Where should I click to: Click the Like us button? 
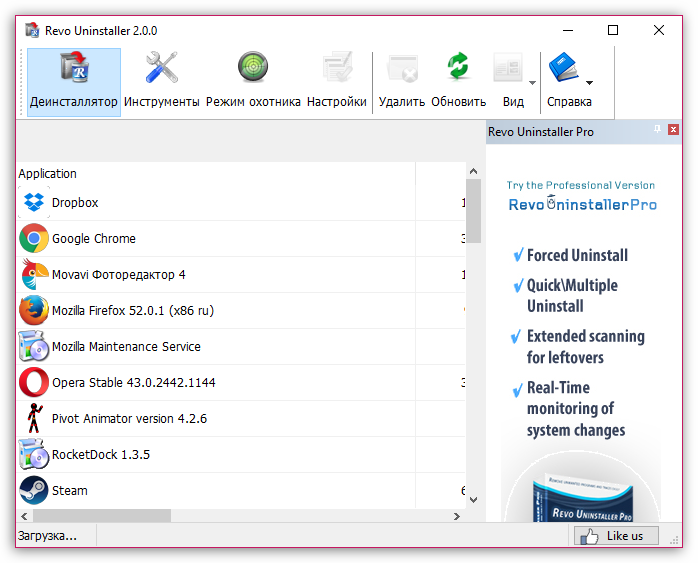615,536
